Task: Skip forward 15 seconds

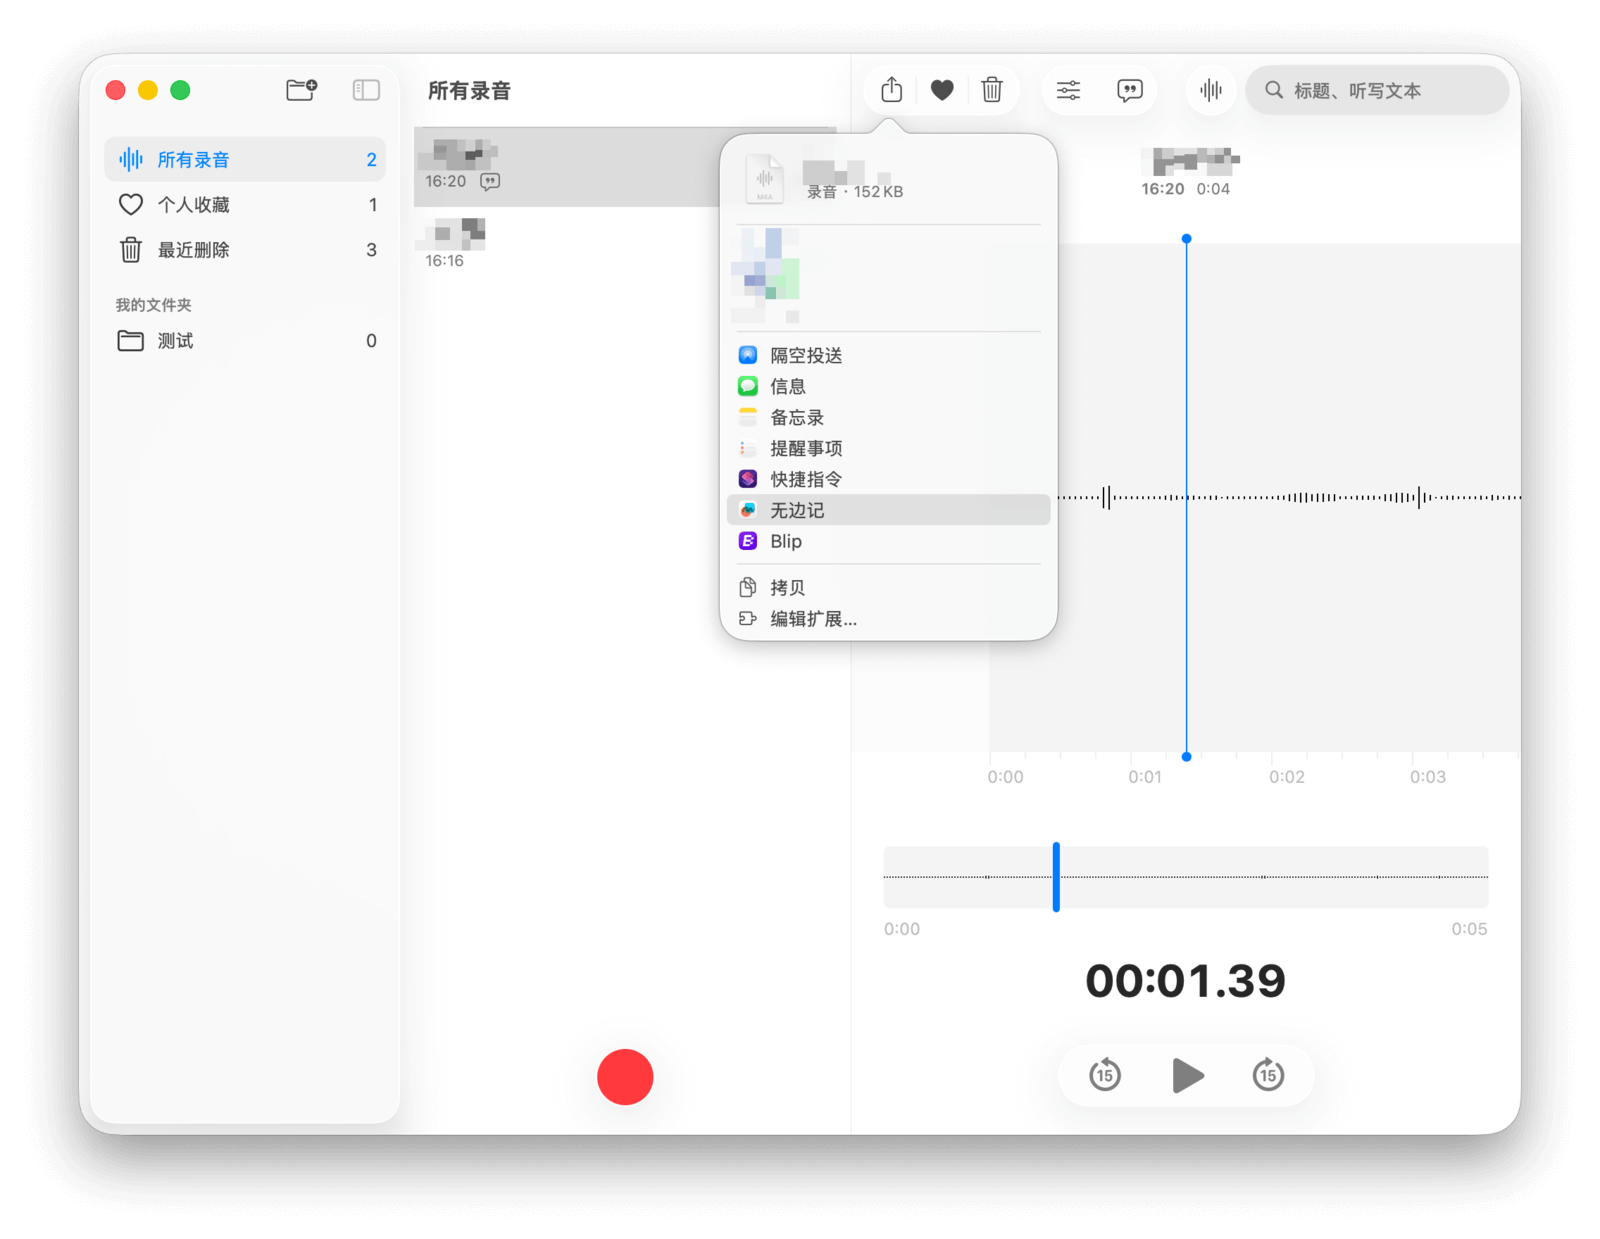Action: (1268, 1075)
